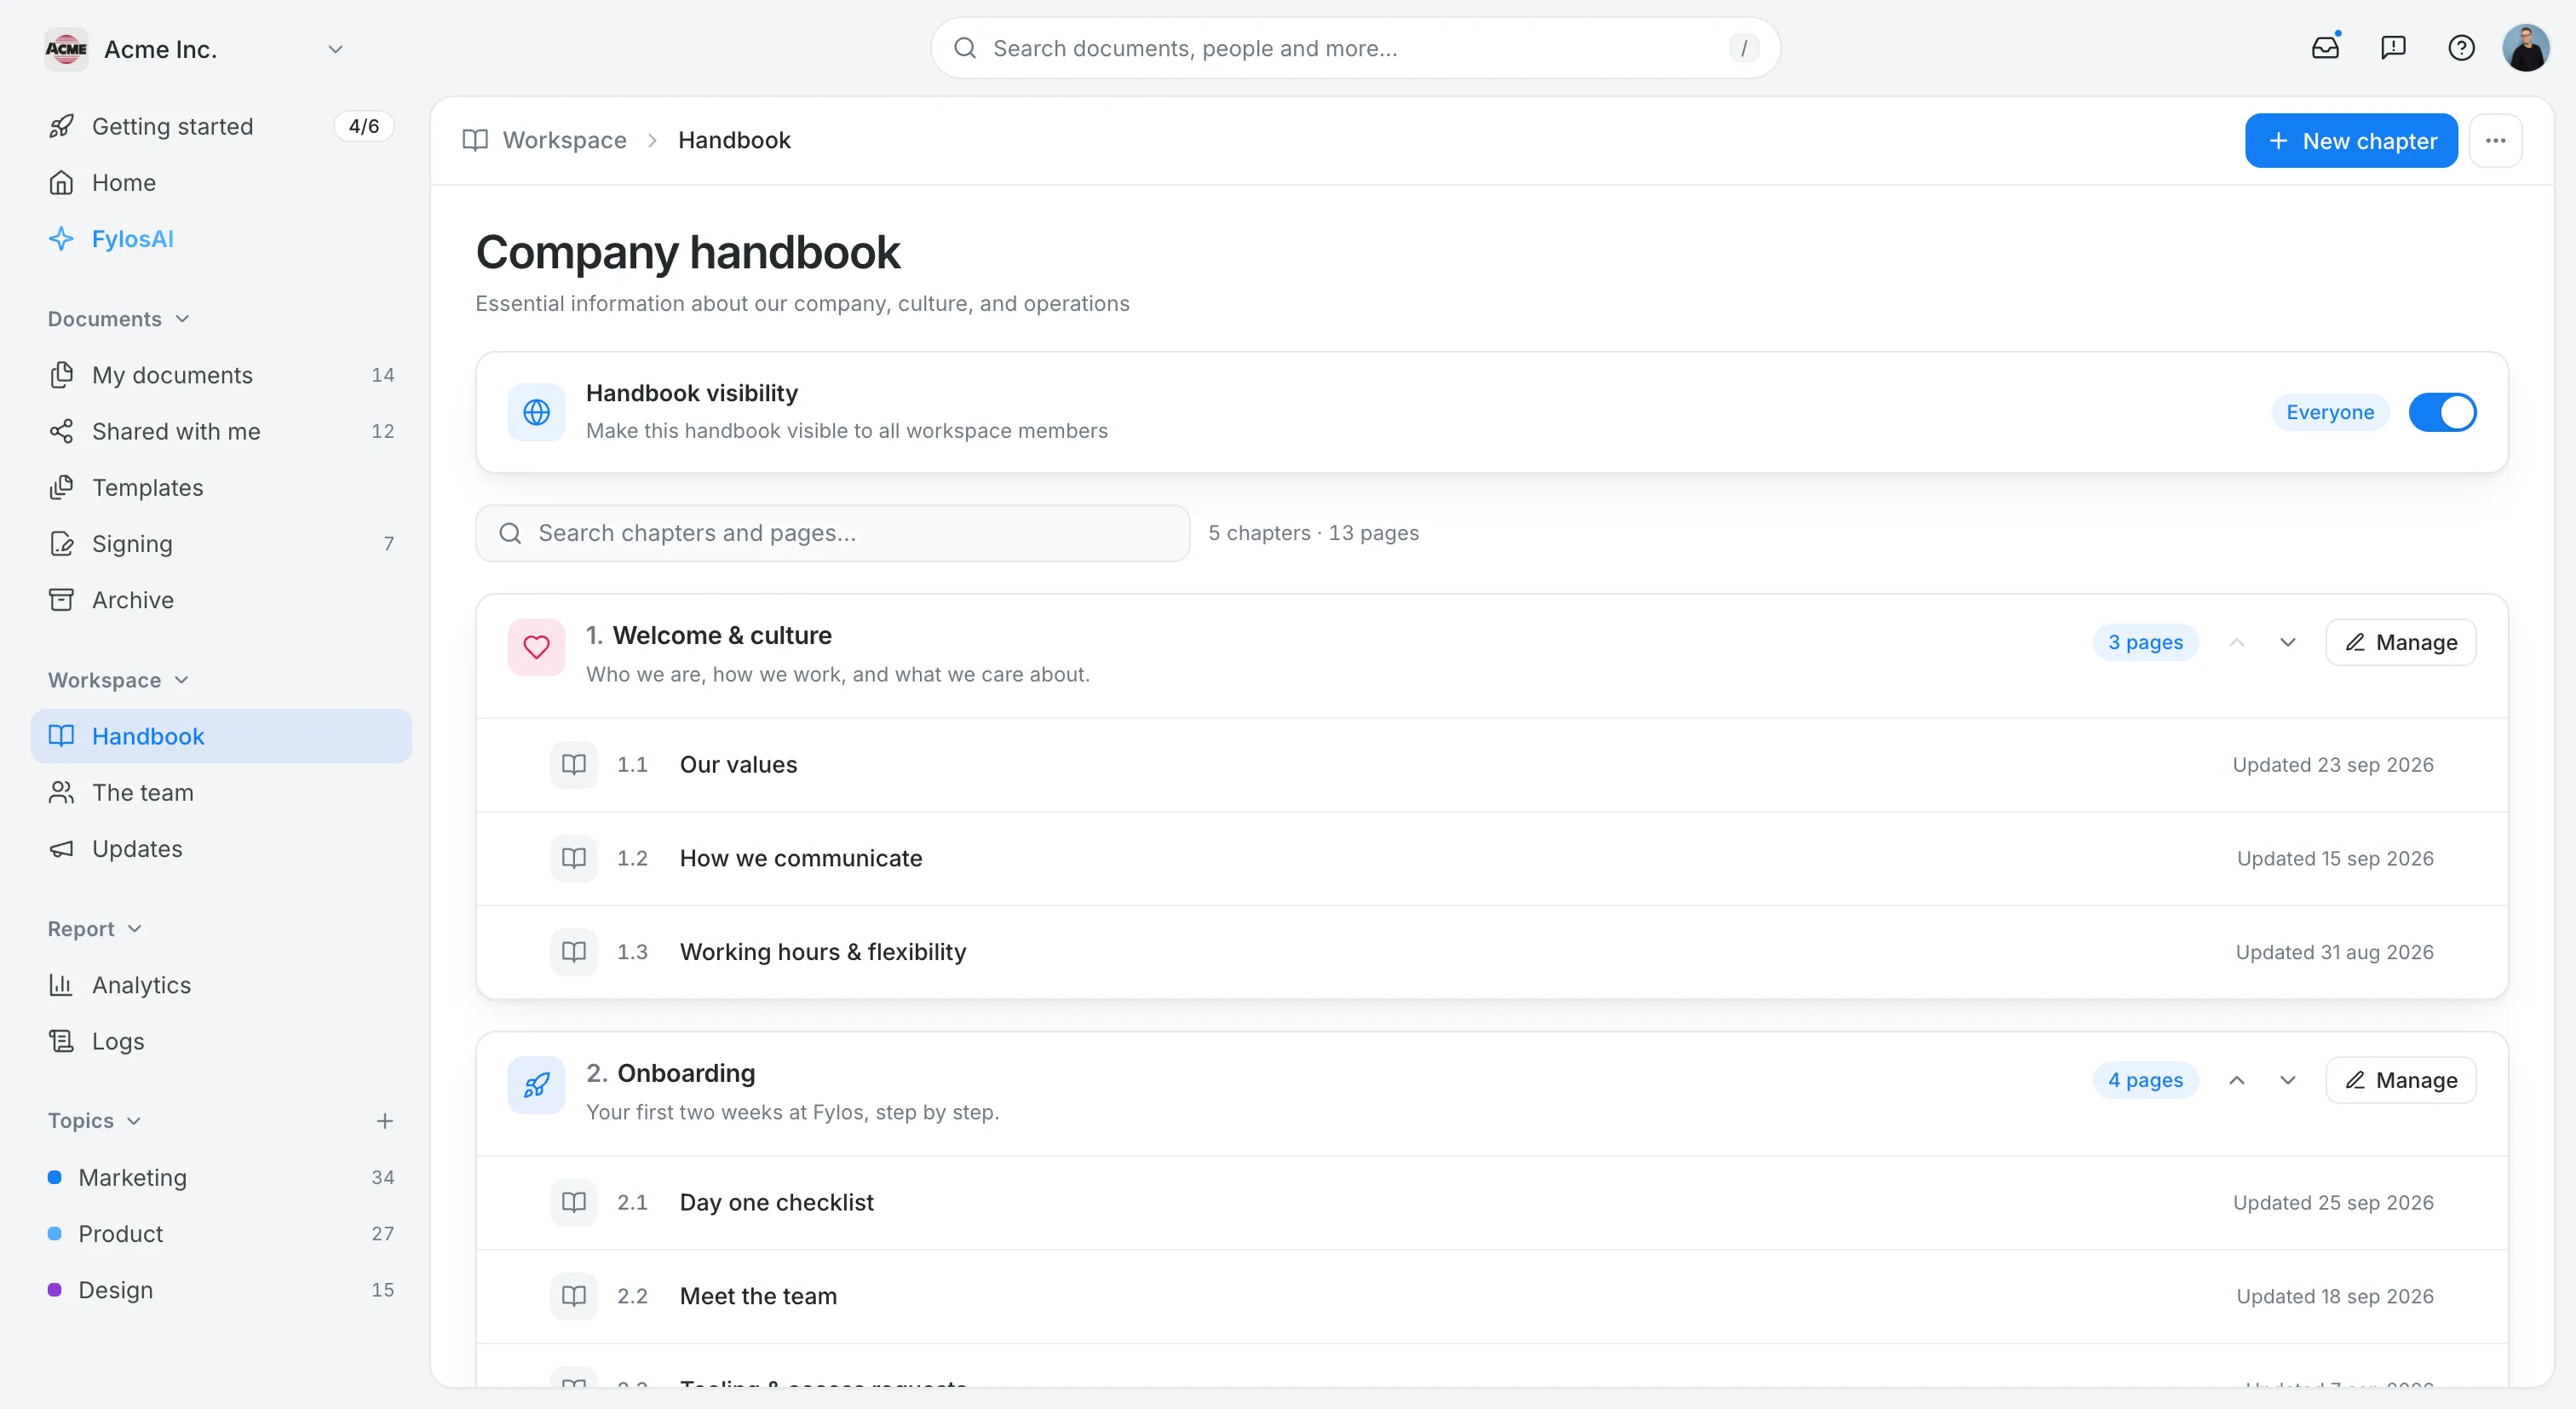This screenshot has height=1409, width=2576.
Task: Click the Acme logo icon
Action: (66, 49)
